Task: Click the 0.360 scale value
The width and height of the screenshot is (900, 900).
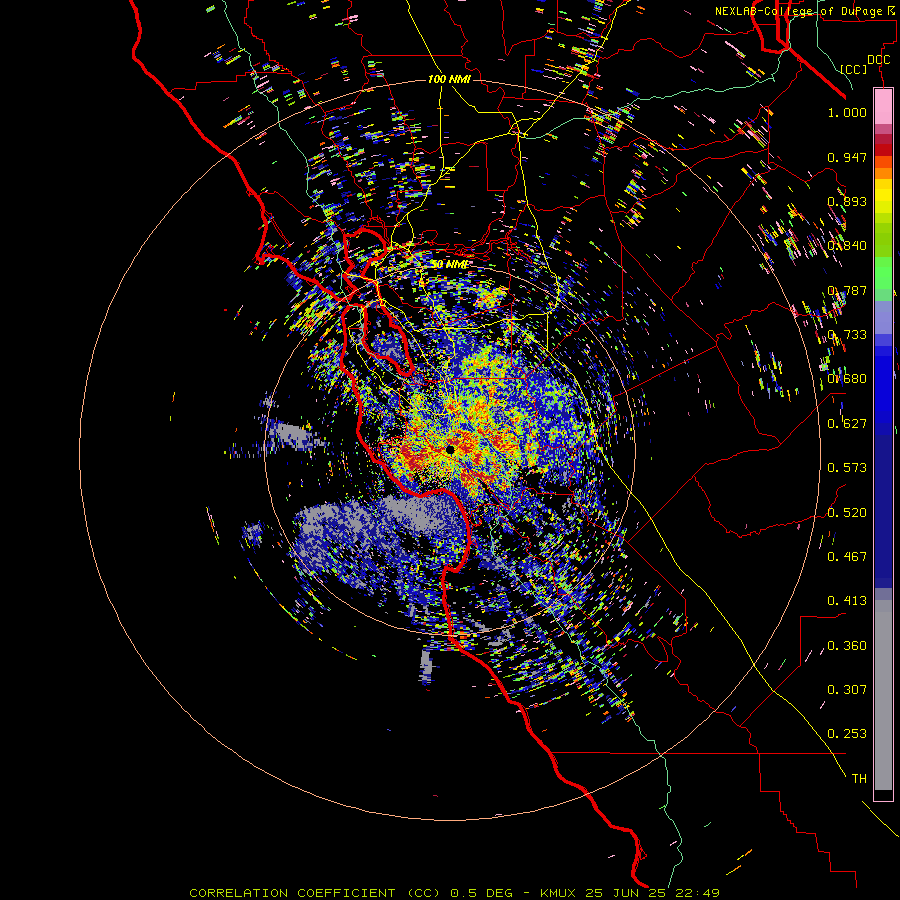Action: pos(847,646)
